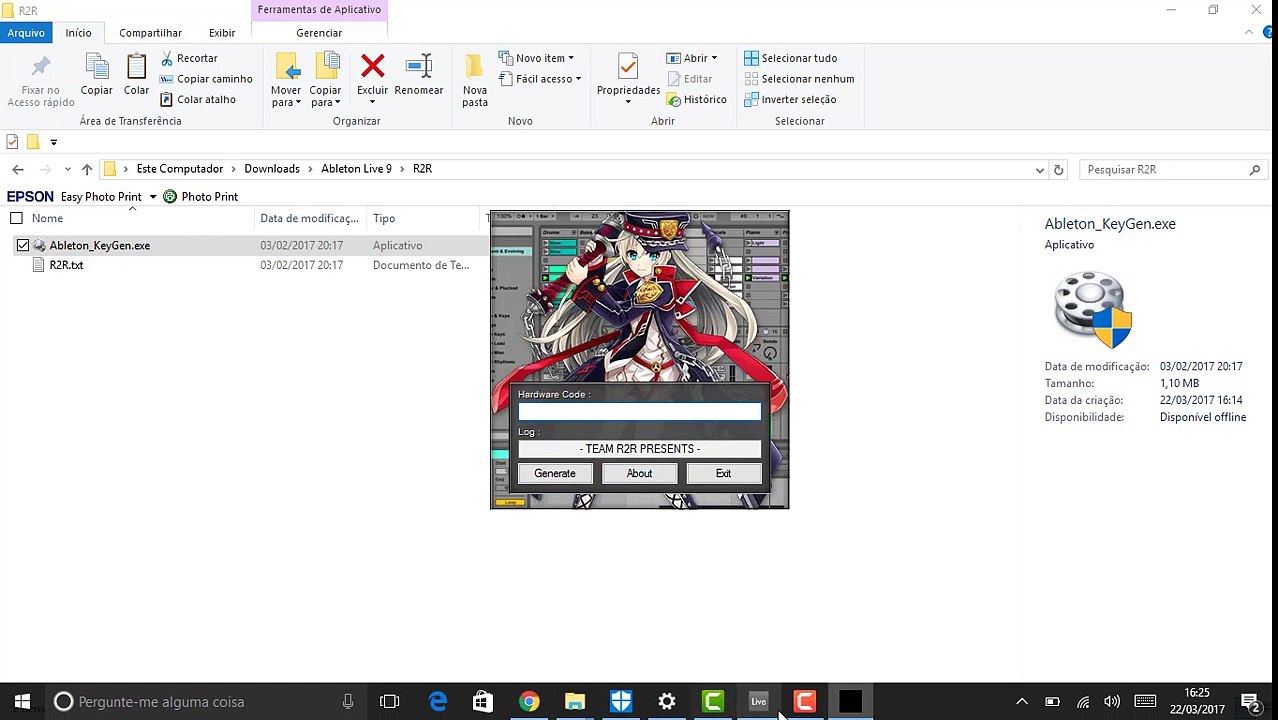Screen dimensions: 1278x720
Task: Click the Propriedades icon
Action: 628,67
